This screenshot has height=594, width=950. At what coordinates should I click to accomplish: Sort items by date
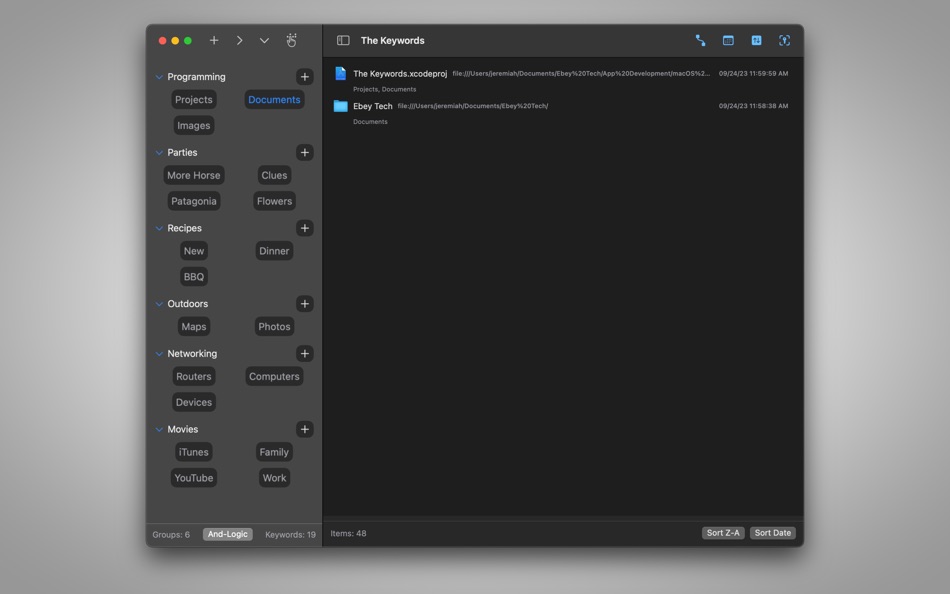pos(773,533)
